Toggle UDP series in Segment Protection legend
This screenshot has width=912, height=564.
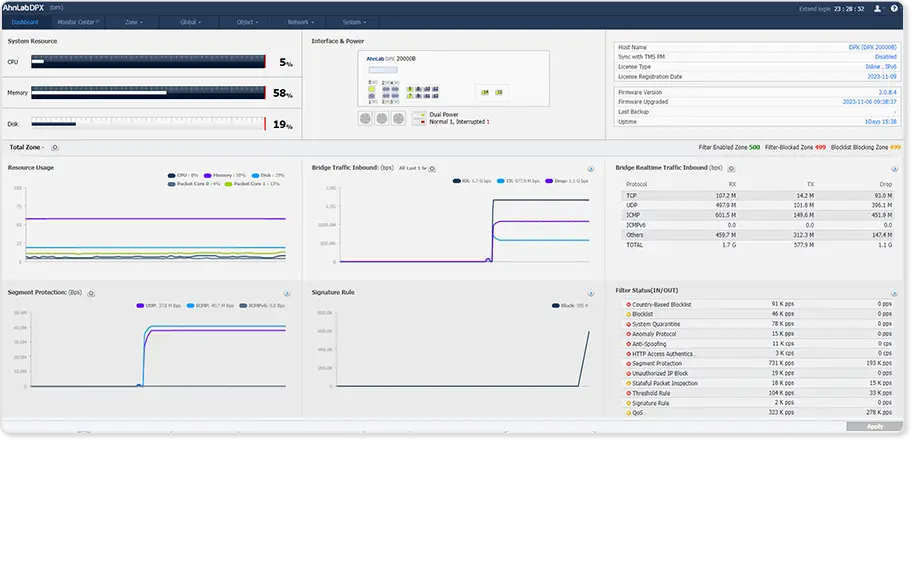coord(158,306)
